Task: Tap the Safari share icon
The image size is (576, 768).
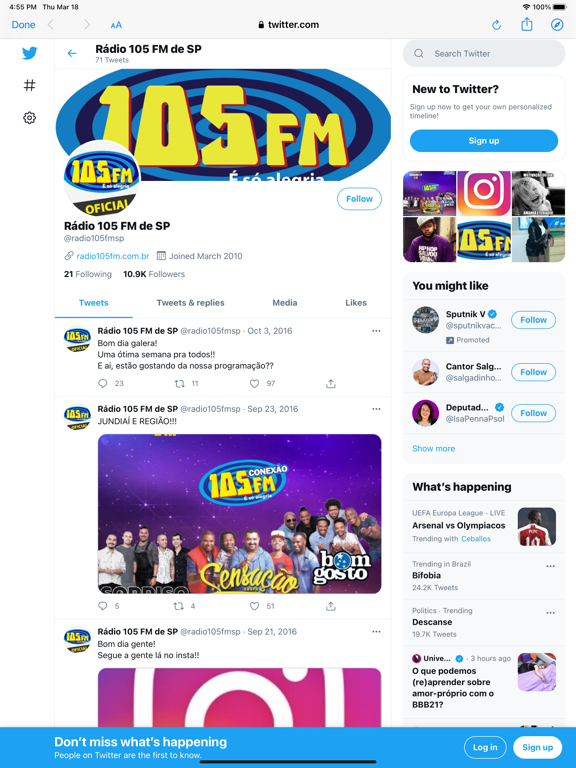Action: click(x=527, y=24)
